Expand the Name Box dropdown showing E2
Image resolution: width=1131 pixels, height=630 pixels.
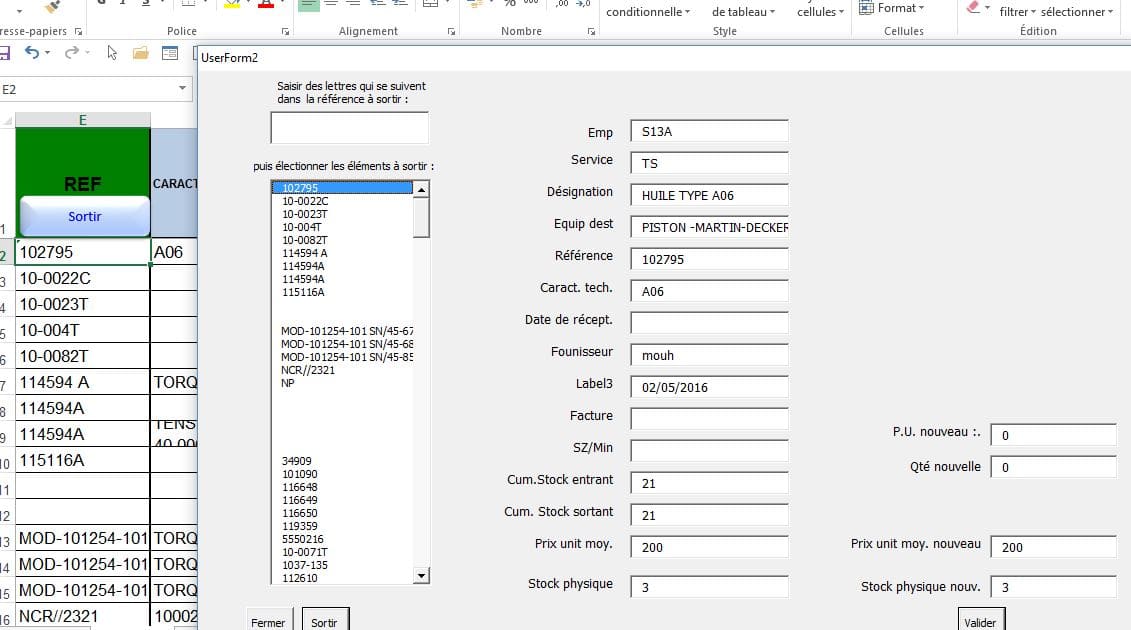coord(182,89)
